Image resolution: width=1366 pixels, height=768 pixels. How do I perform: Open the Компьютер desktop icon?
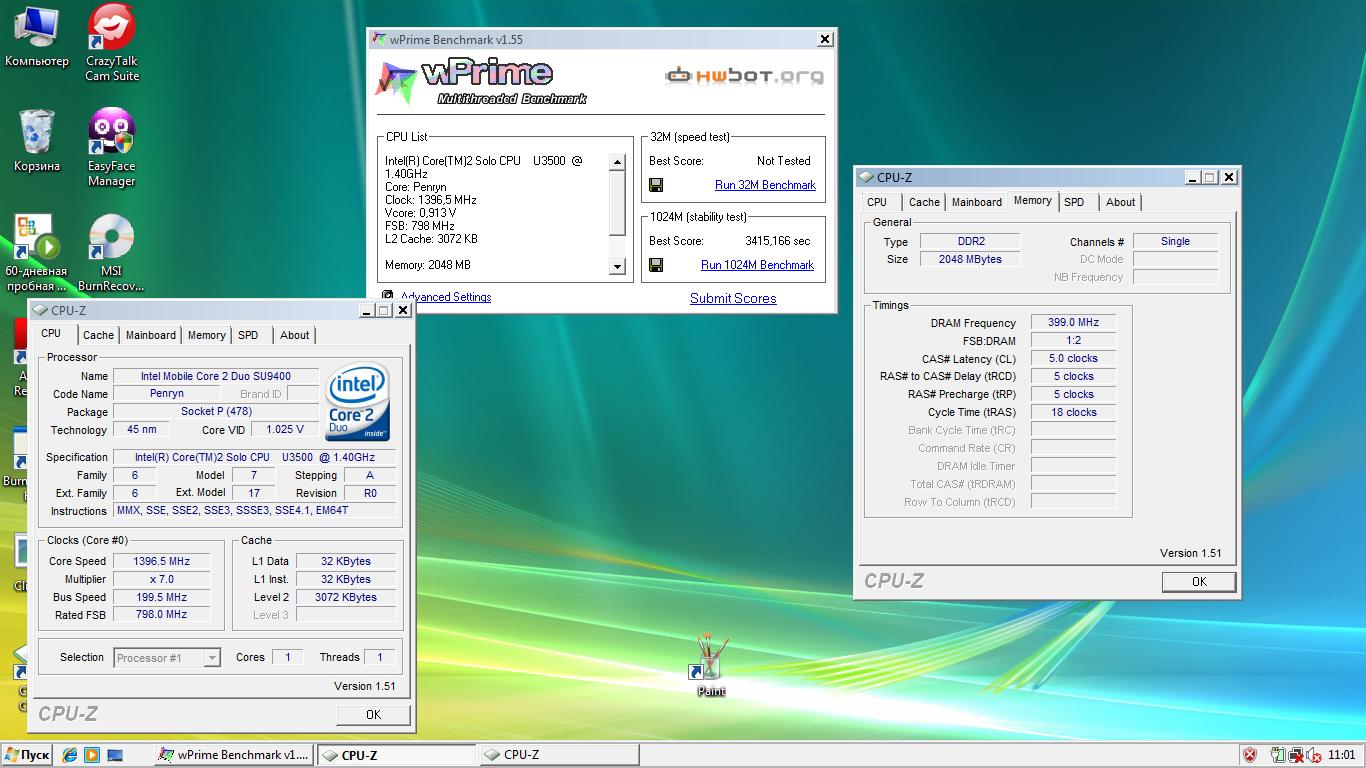pos(36,36)
